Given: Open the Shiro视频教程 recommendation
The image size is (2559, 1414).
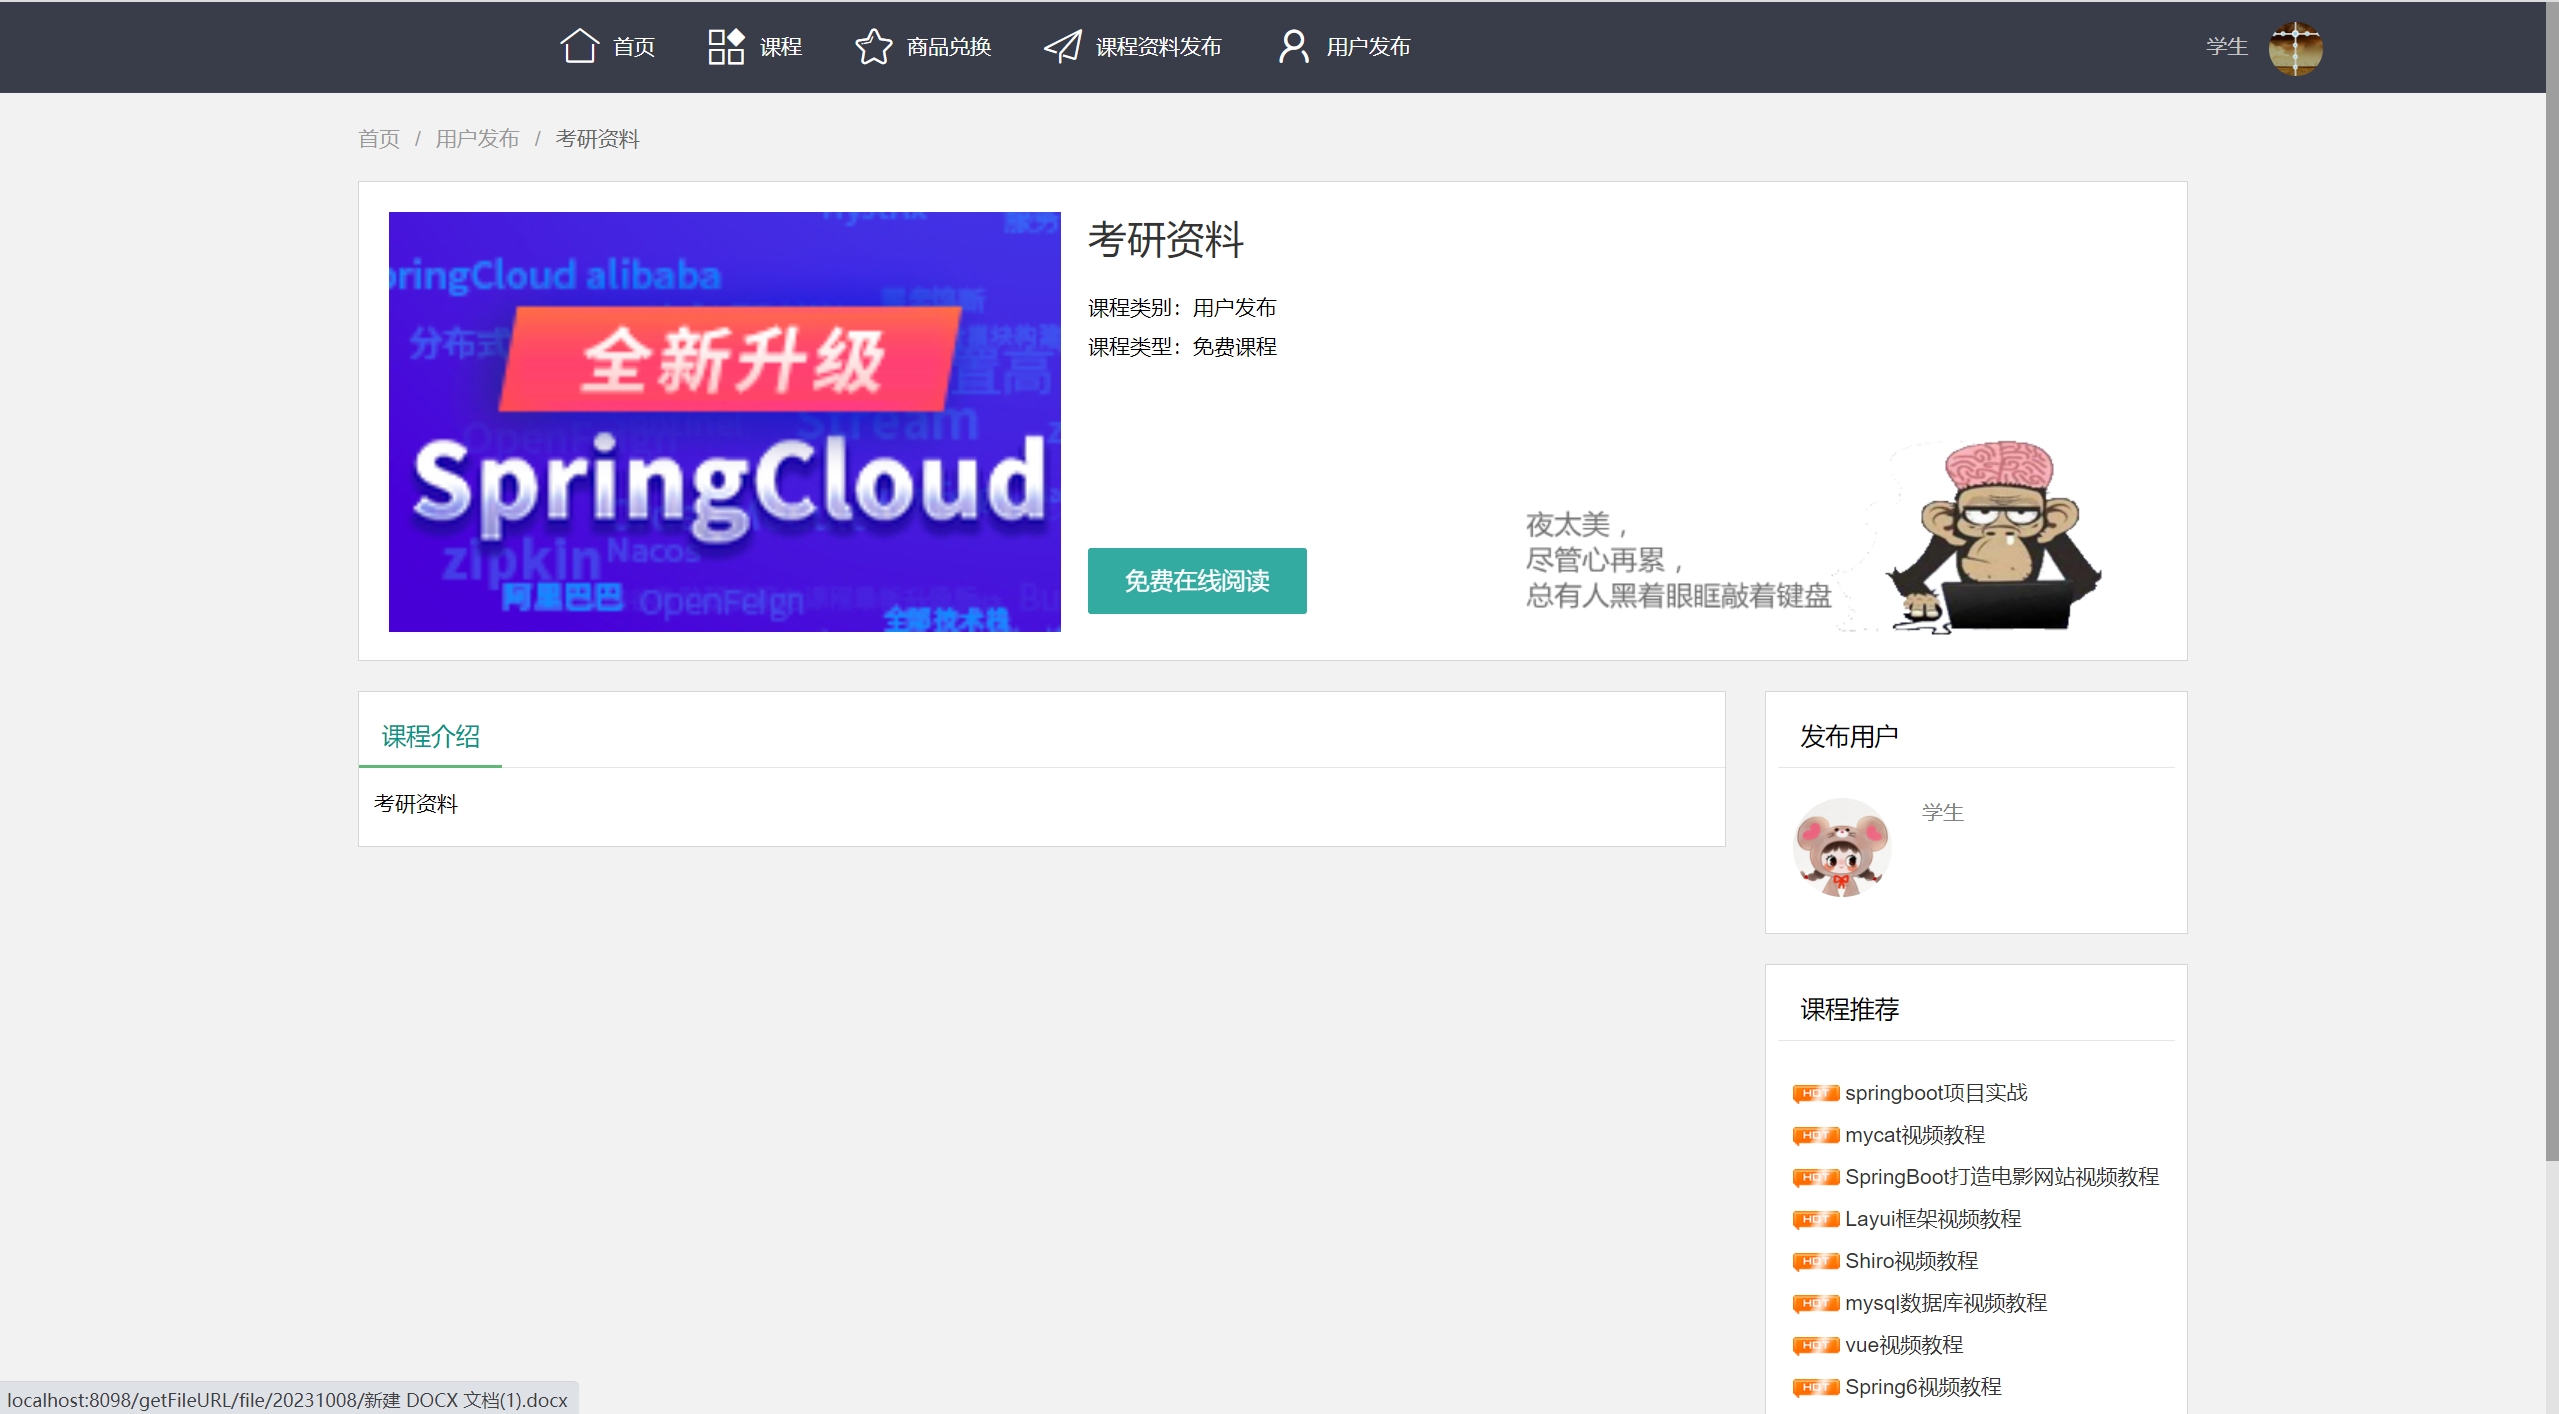Looking at the screenshot, I should coord(1911,1261).
